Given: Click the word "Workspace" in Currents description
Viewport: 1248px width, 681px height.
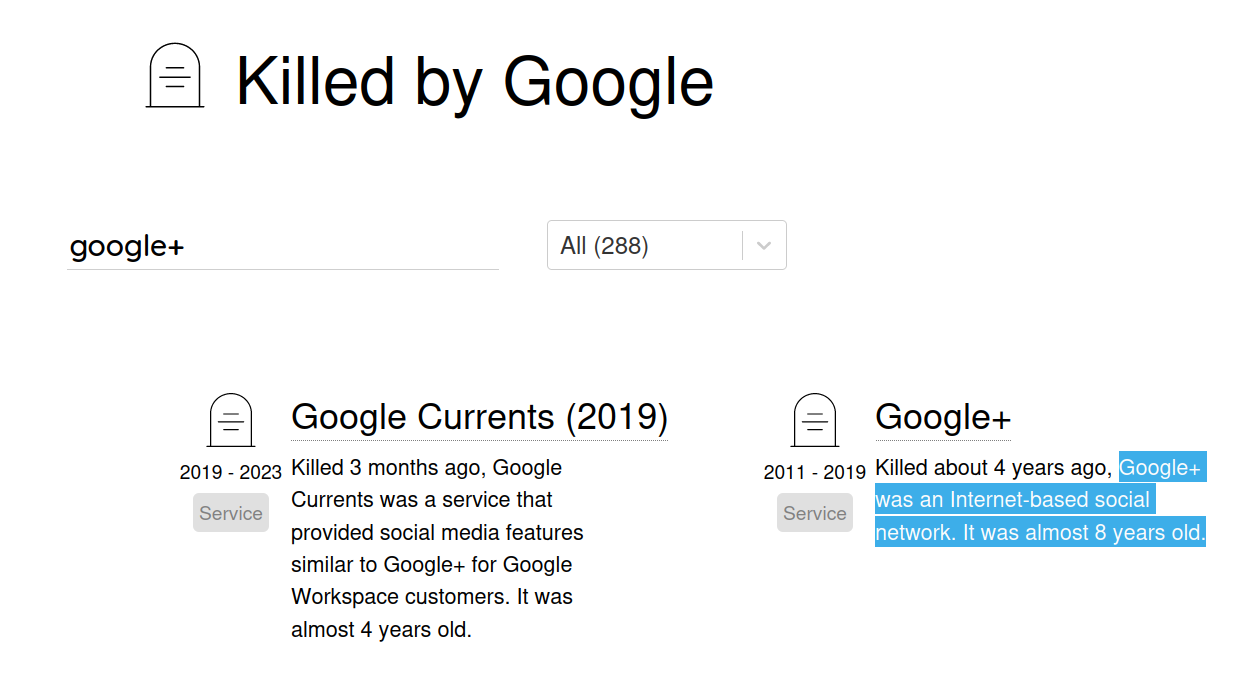Looking at the screenshot, I should pyautogui.click(x=345, y=597).
